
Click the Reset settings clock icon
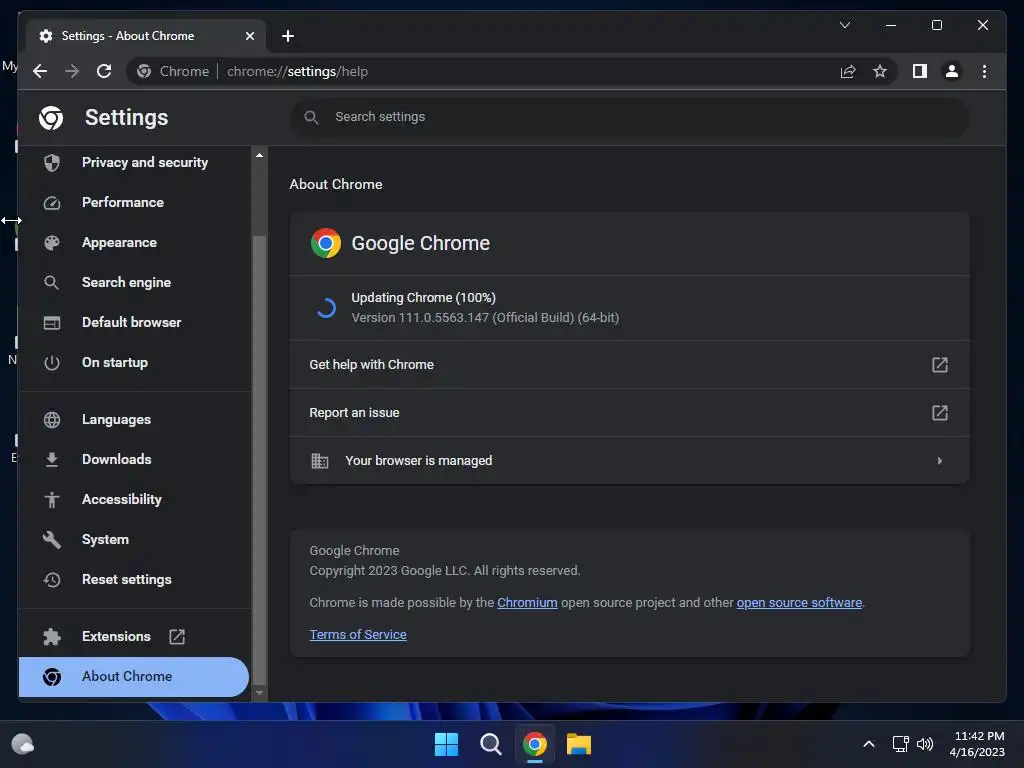[x=52, y=580]
